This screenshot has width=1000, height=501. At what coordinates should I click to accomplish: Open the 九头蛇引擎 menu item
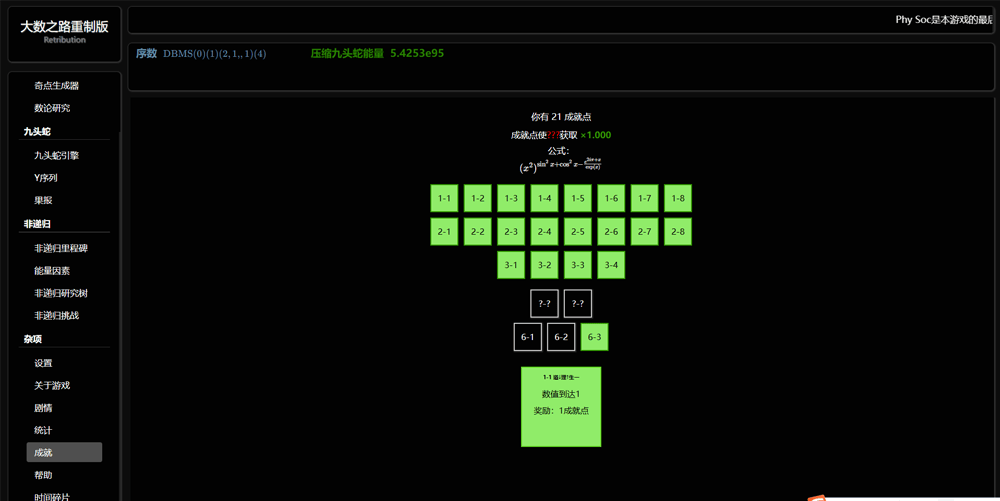(56, 156)
